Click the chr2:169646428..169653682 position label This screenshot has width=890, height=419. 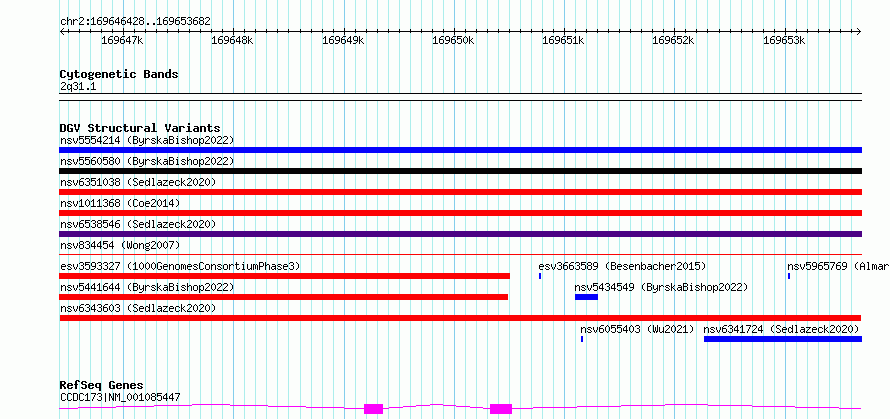tap(136, 21)
